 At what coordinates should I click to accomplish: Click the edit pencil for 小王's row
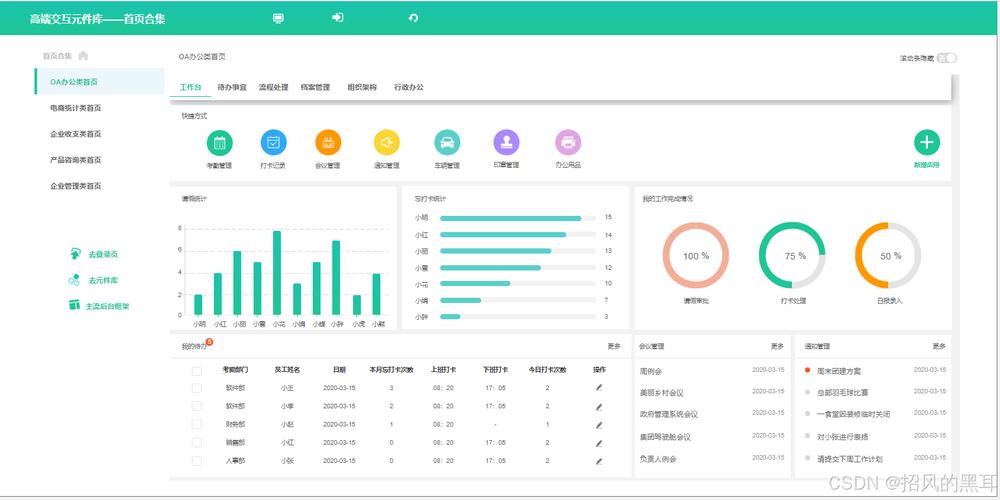pyautogui.click(x=599, y=387)
